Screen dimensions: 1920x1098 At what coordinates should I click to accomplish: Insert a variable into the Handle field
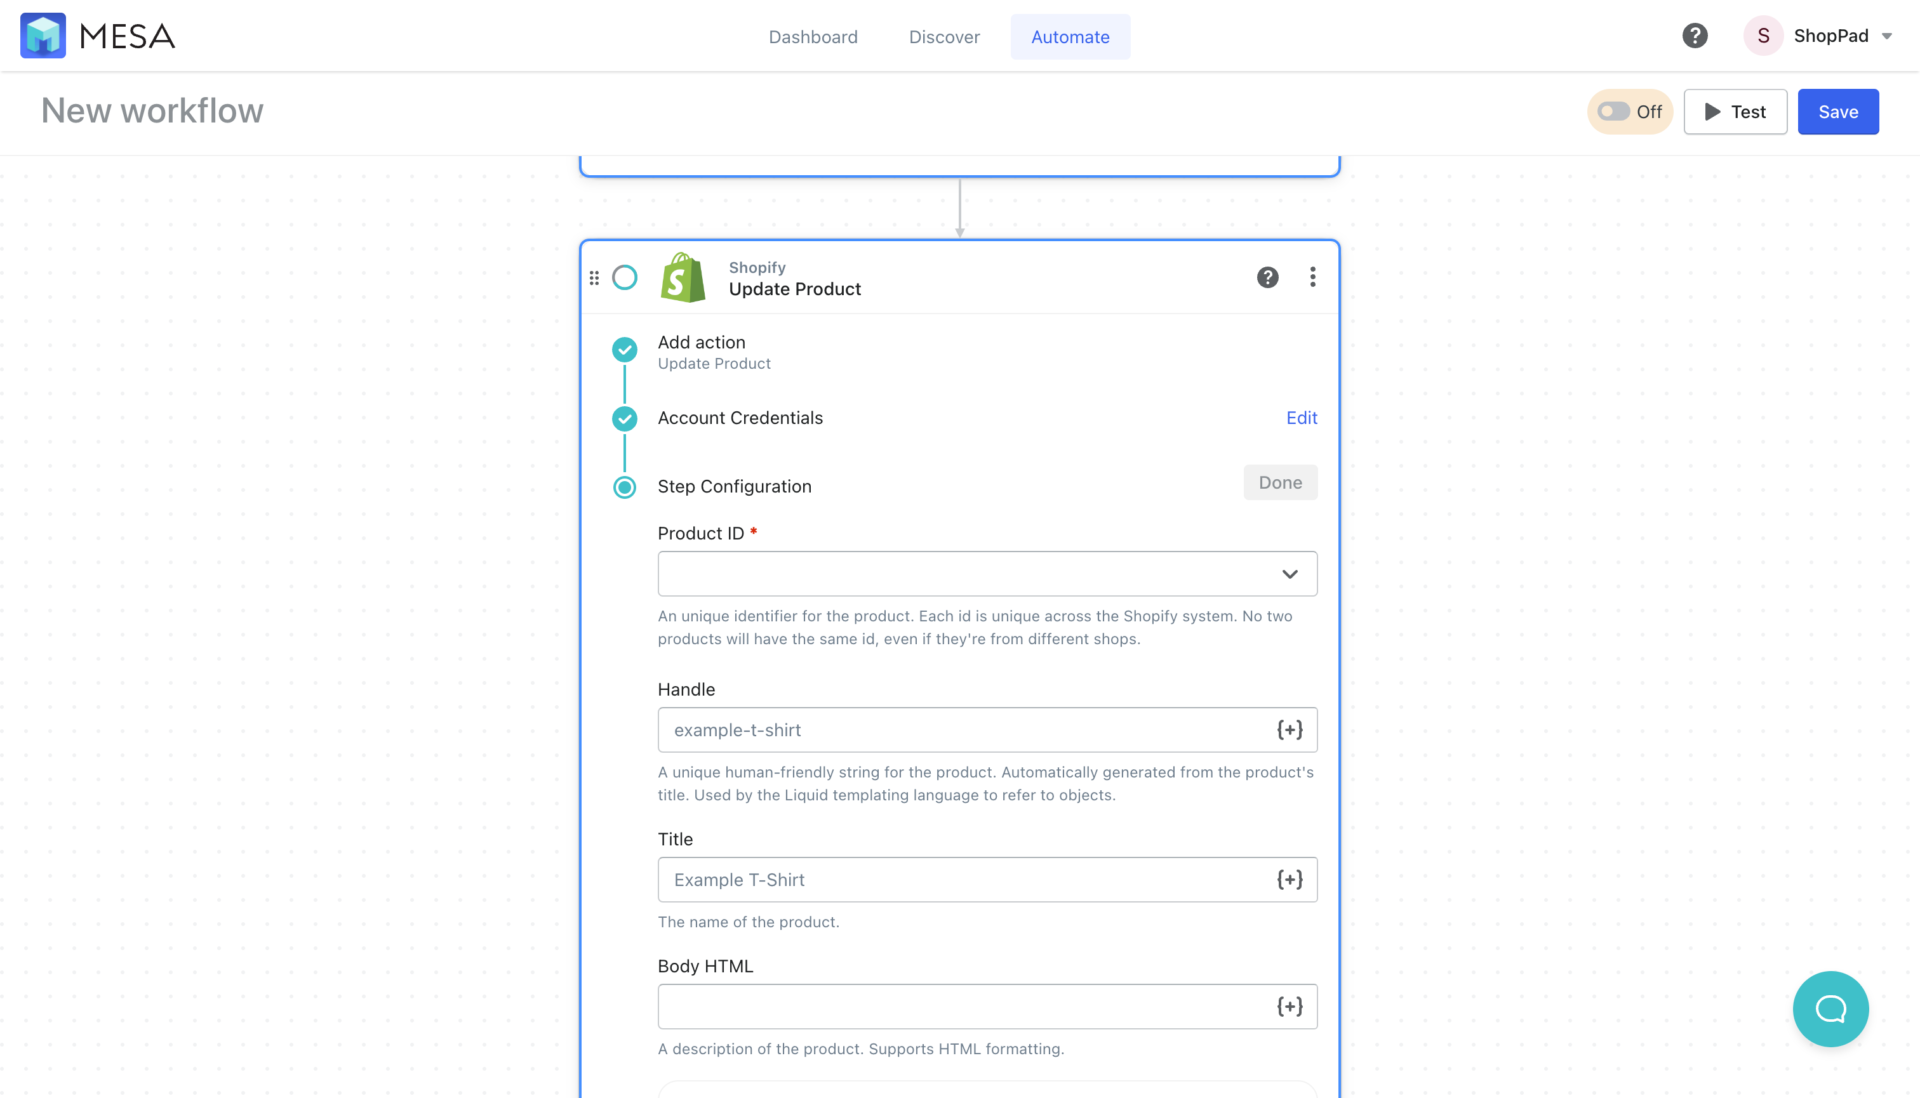[x=1290, y=729]
